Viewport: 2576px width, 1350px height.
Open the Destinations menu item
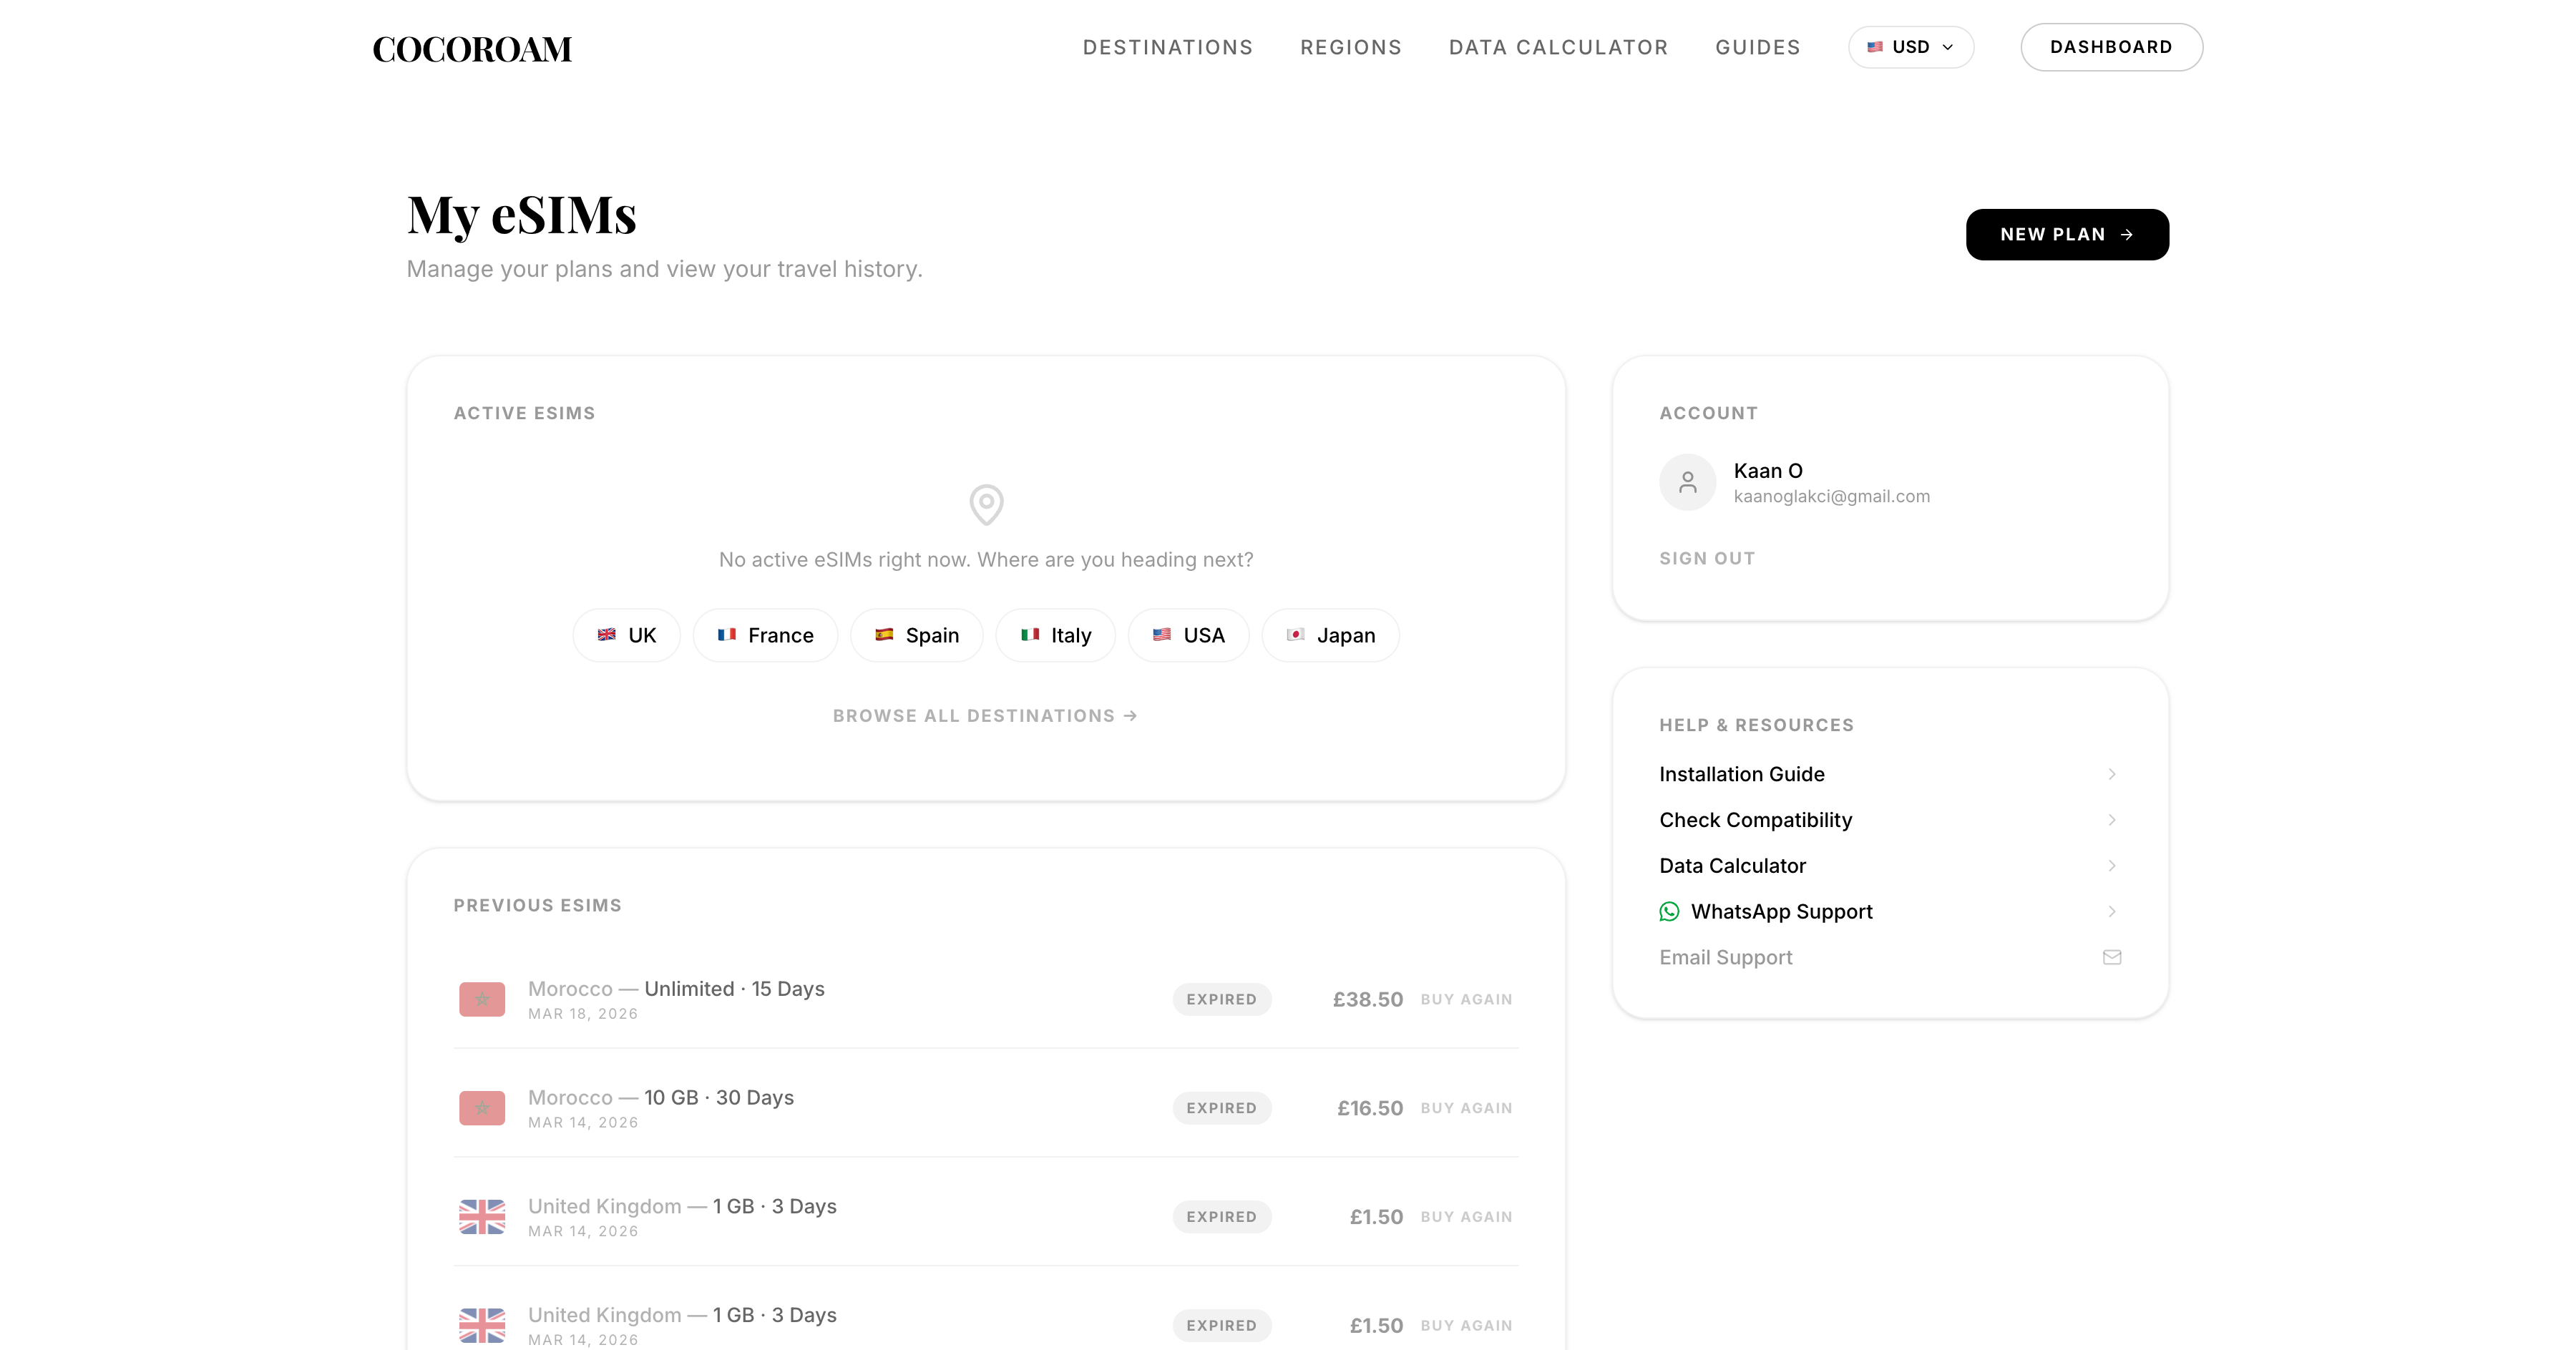[1167, 47]
